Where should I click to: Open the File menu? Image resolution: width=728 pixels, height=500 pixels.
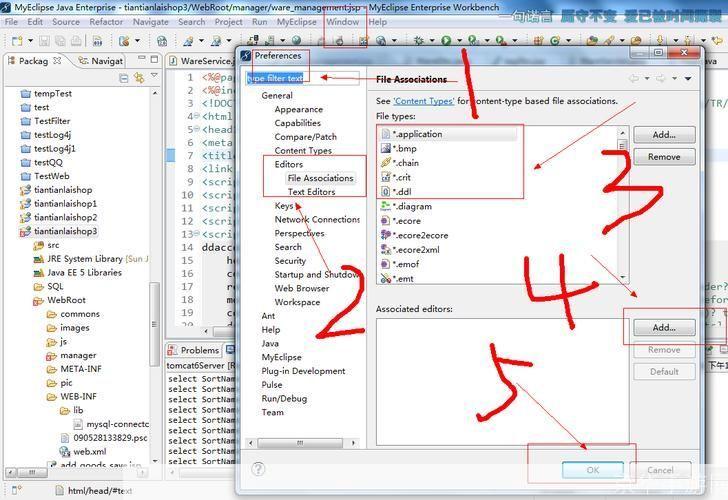11,22
